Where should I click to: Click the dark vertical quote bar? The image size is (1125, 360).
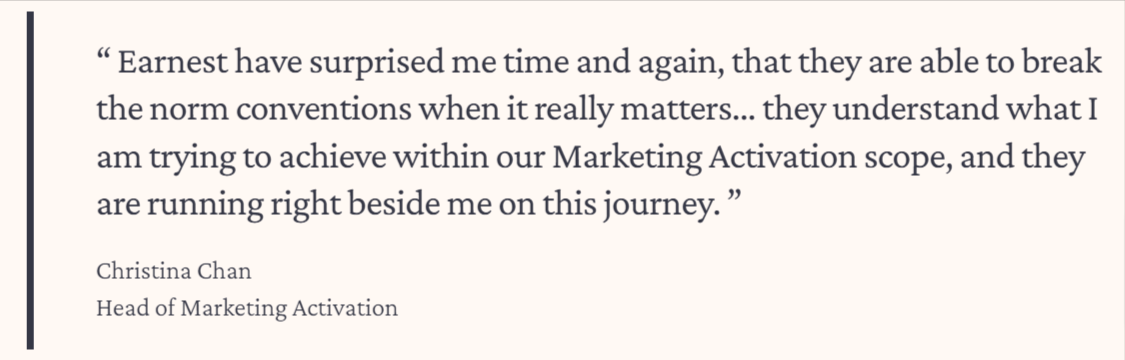tap(30, 180)
